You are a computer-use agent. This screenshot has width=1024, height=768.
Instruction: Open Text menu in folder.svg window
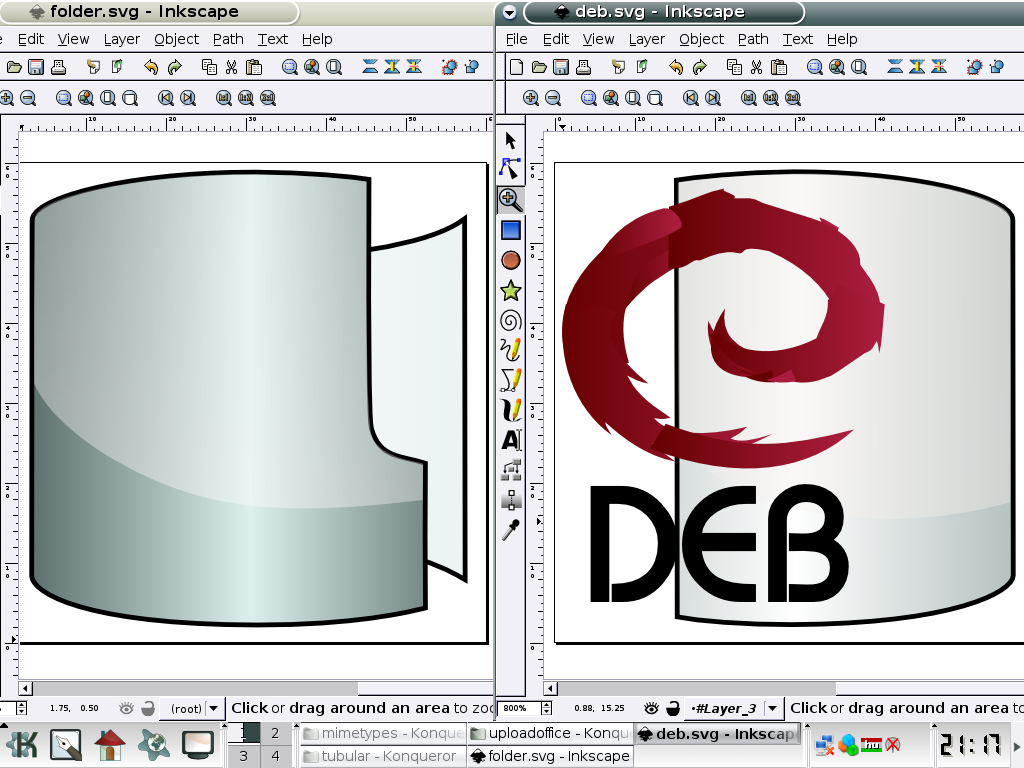[272, 39]
